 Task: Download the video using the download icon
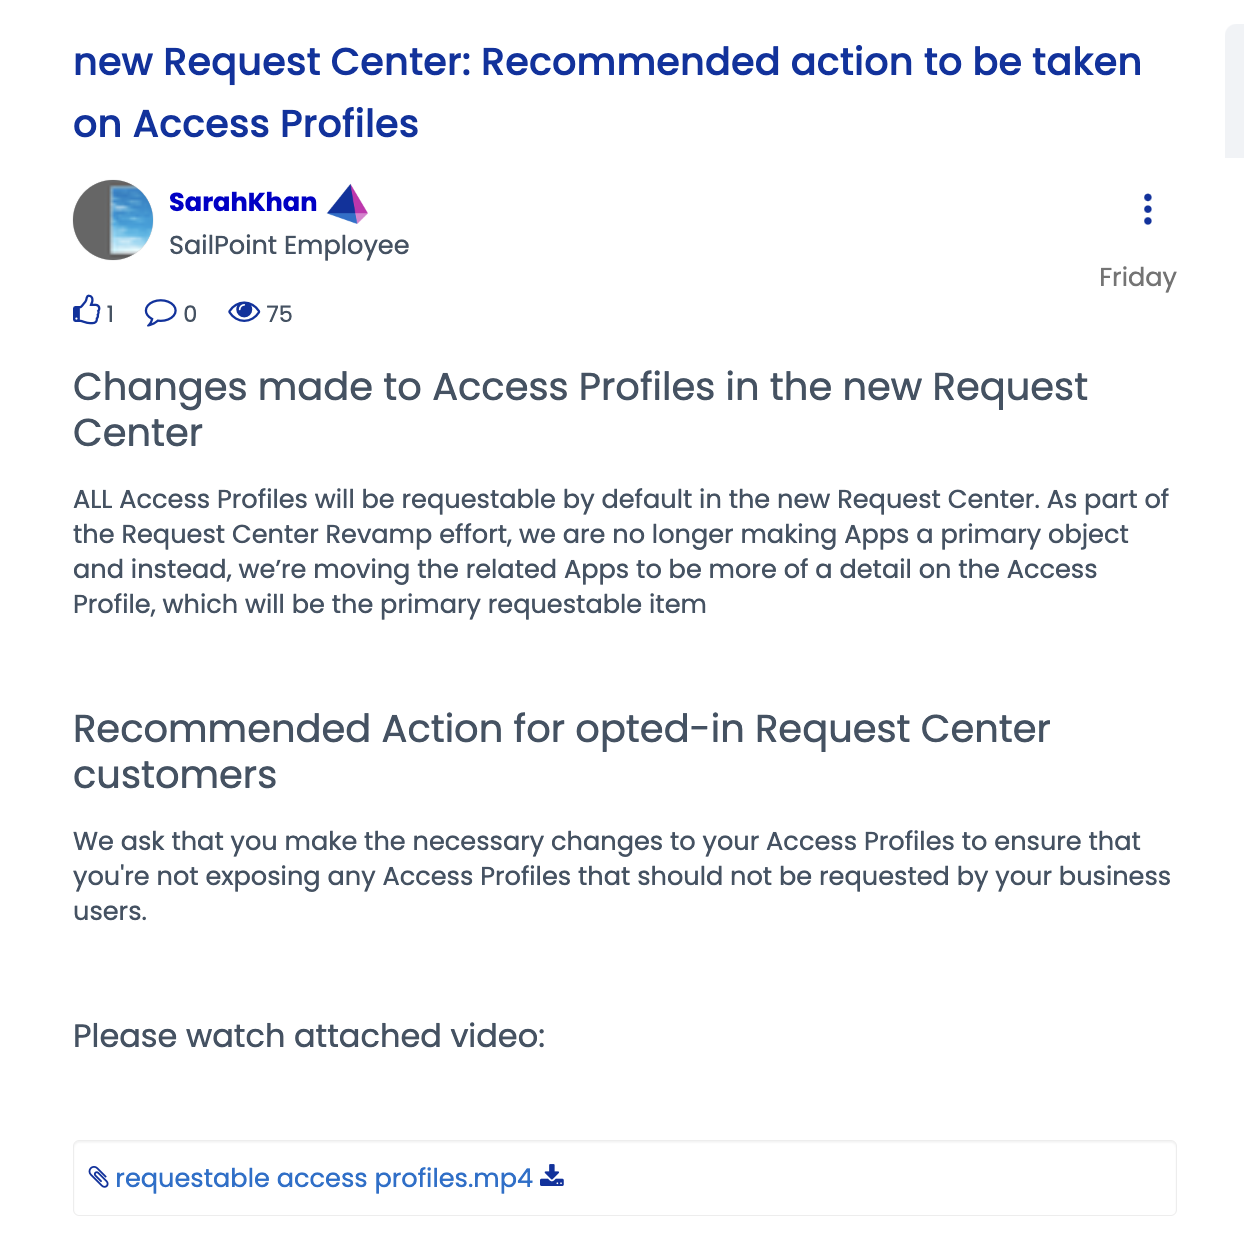pos(551,1177)
